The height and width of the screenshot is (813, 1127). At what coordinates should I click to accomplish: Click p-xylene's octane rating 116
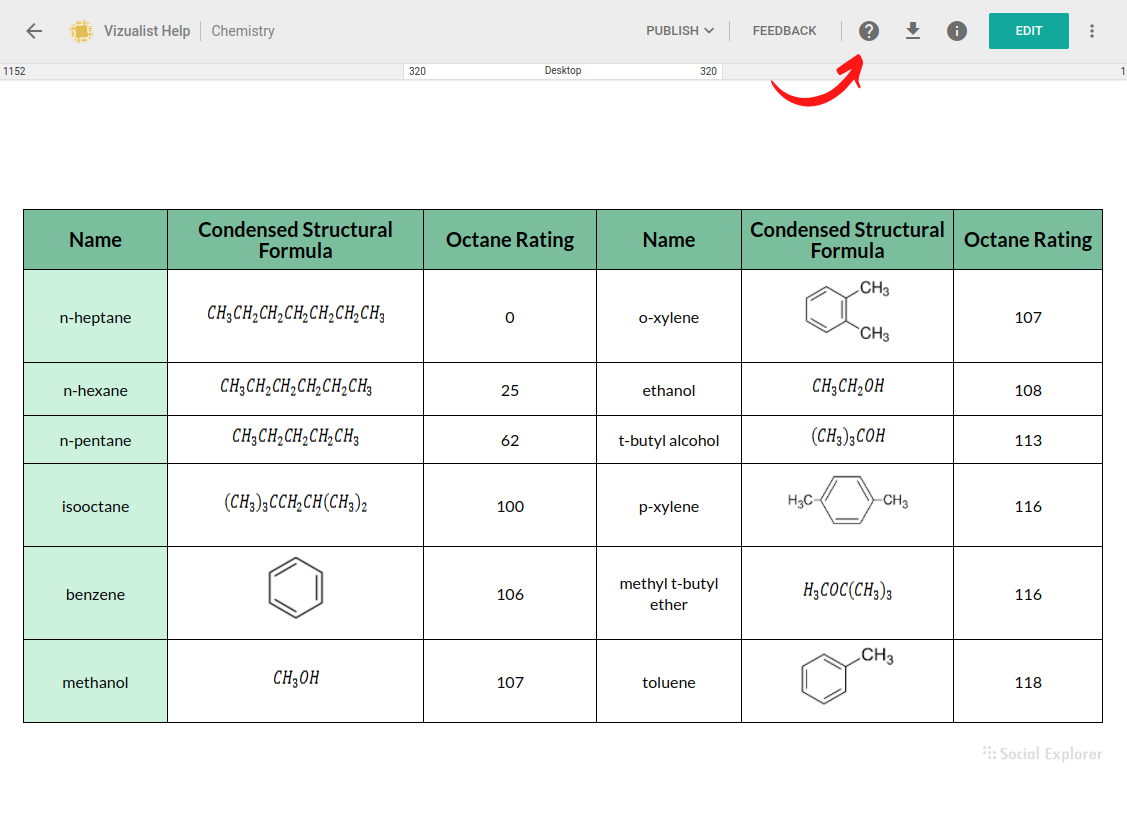click(x=1028, y=505)
